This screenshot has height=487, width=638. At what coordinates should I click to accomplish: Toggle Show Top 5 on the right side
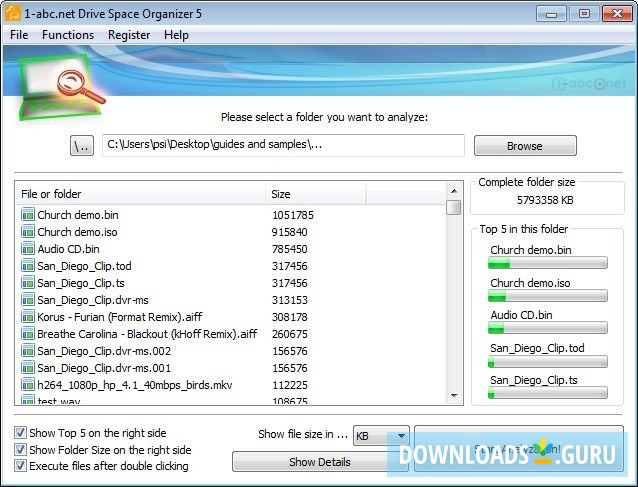20,432
